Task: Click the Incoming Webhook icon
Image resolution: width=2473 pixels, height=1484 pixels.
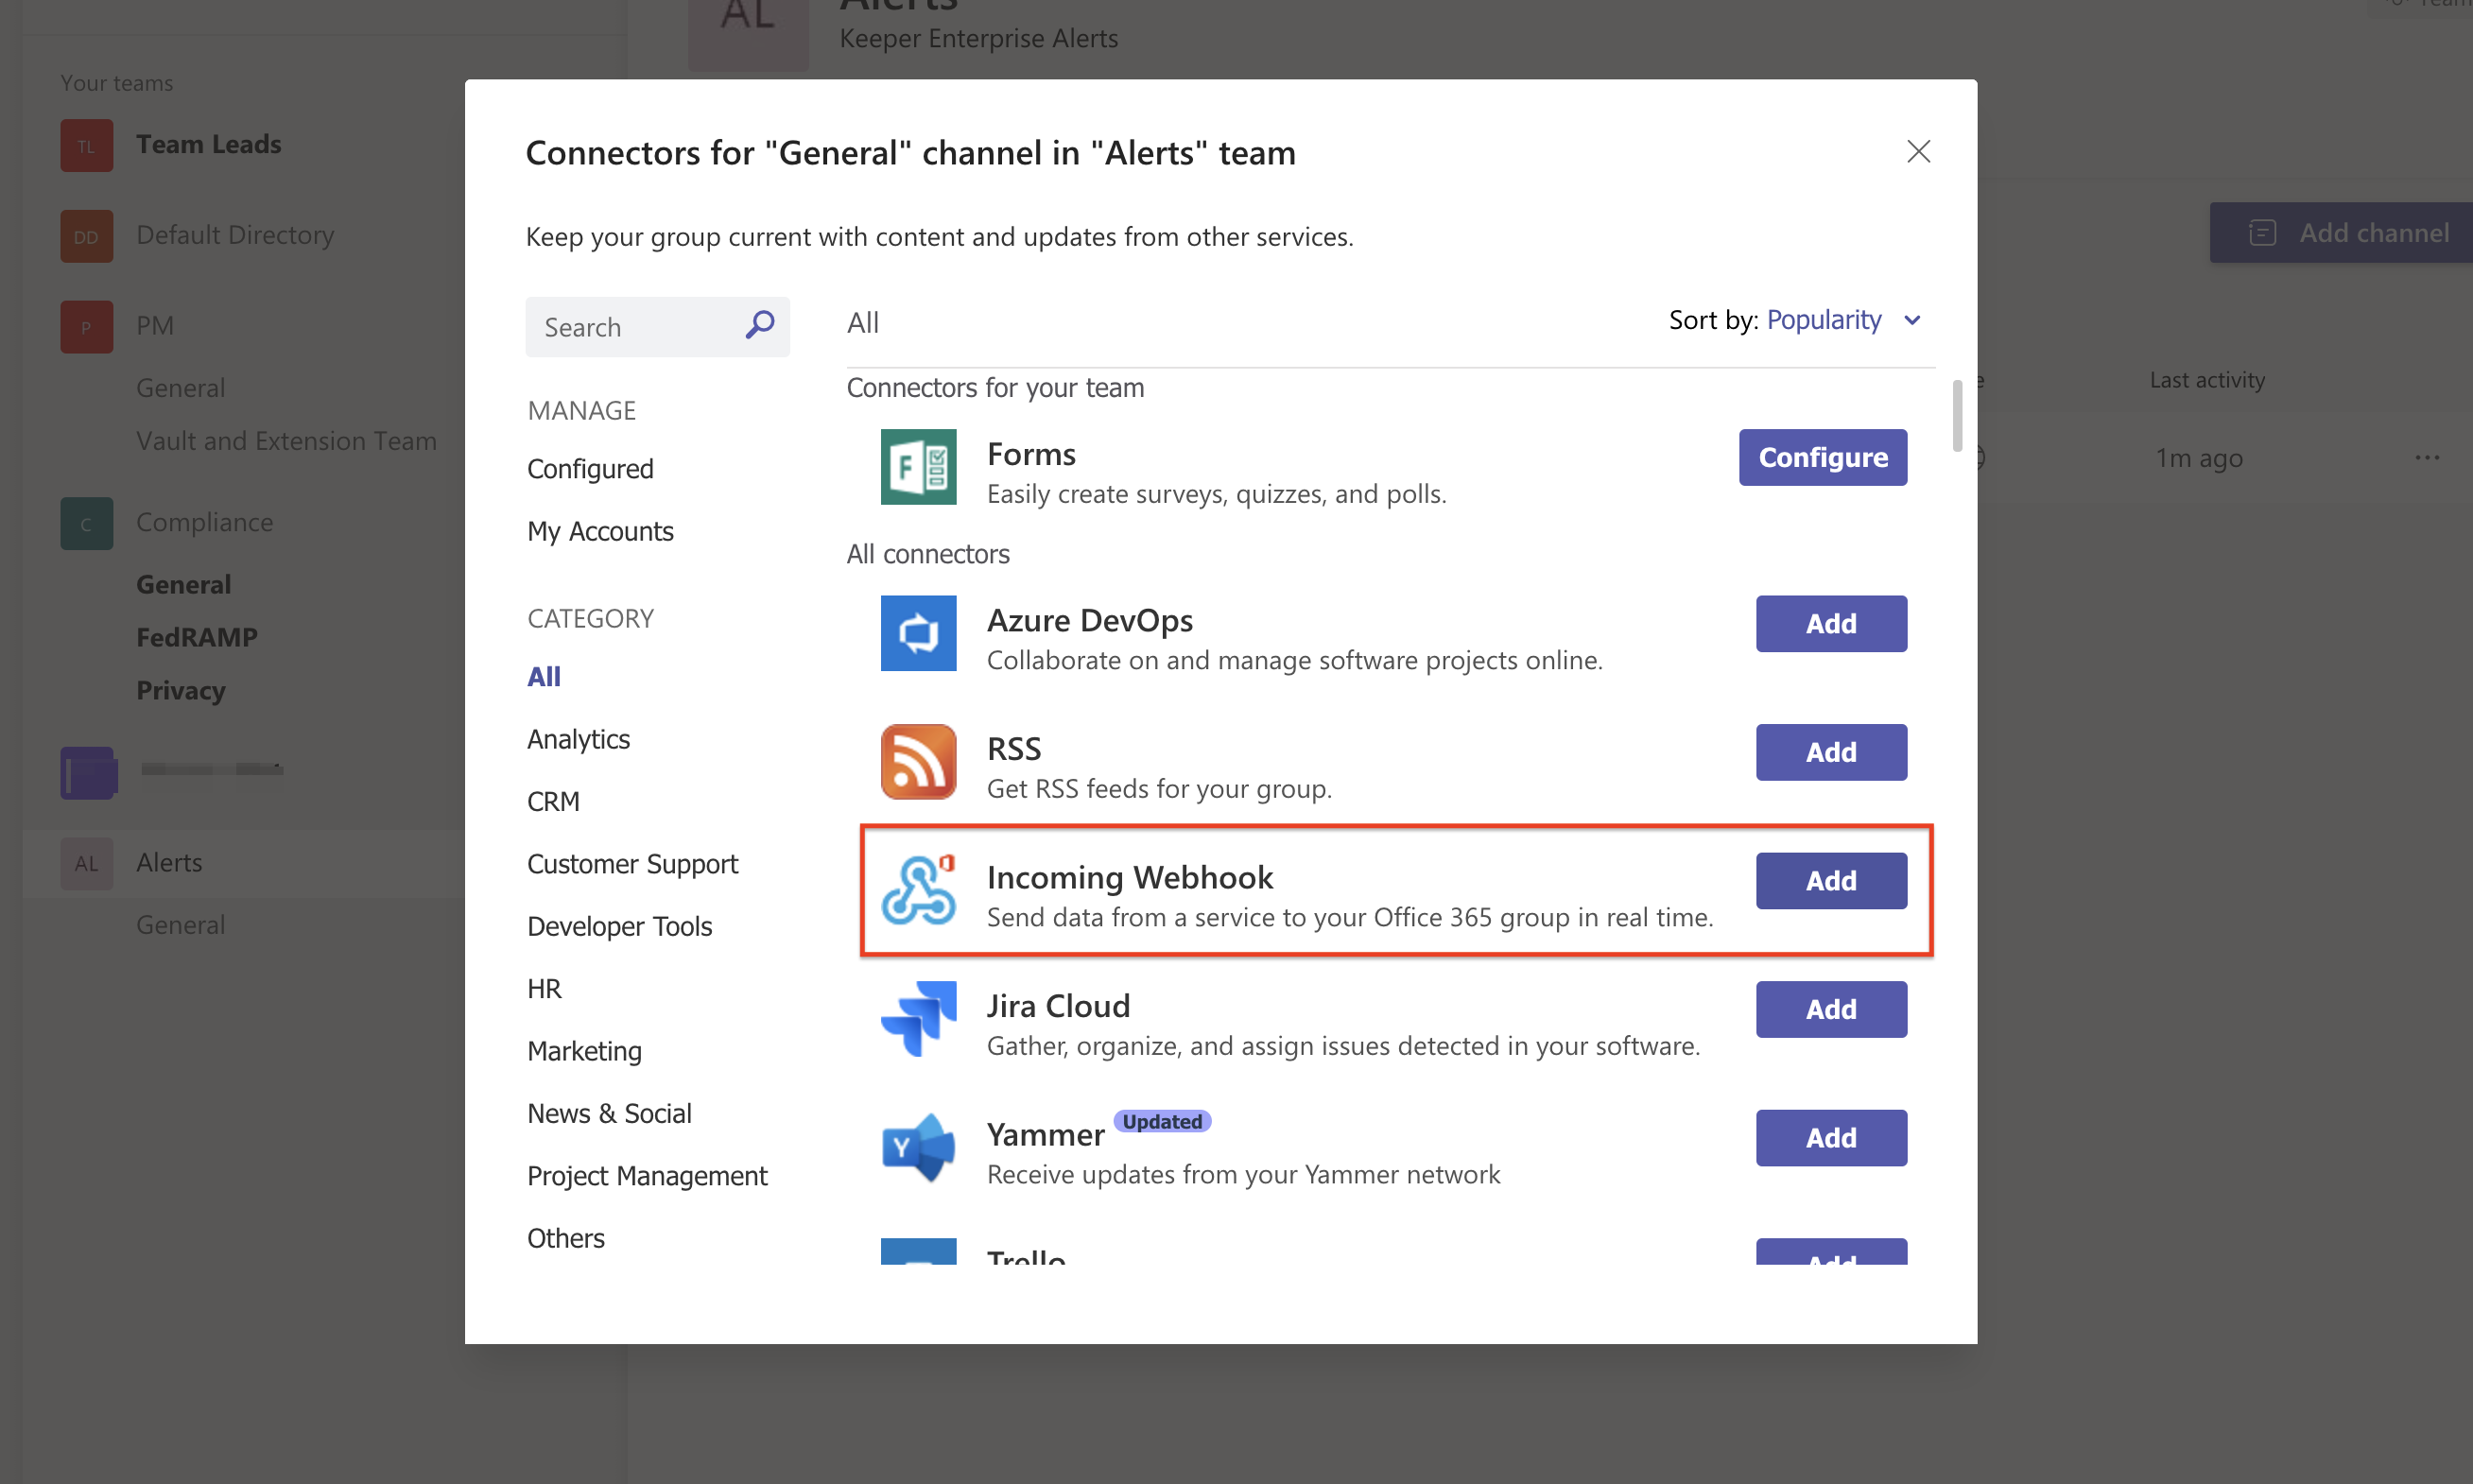Action: click(918, 890)
